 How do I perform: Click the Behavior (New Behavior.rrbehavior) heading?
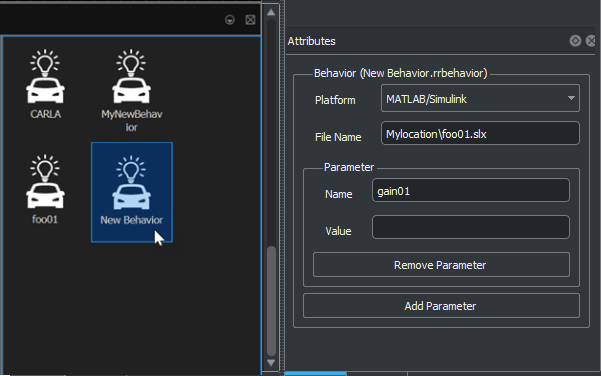point(401,73)
